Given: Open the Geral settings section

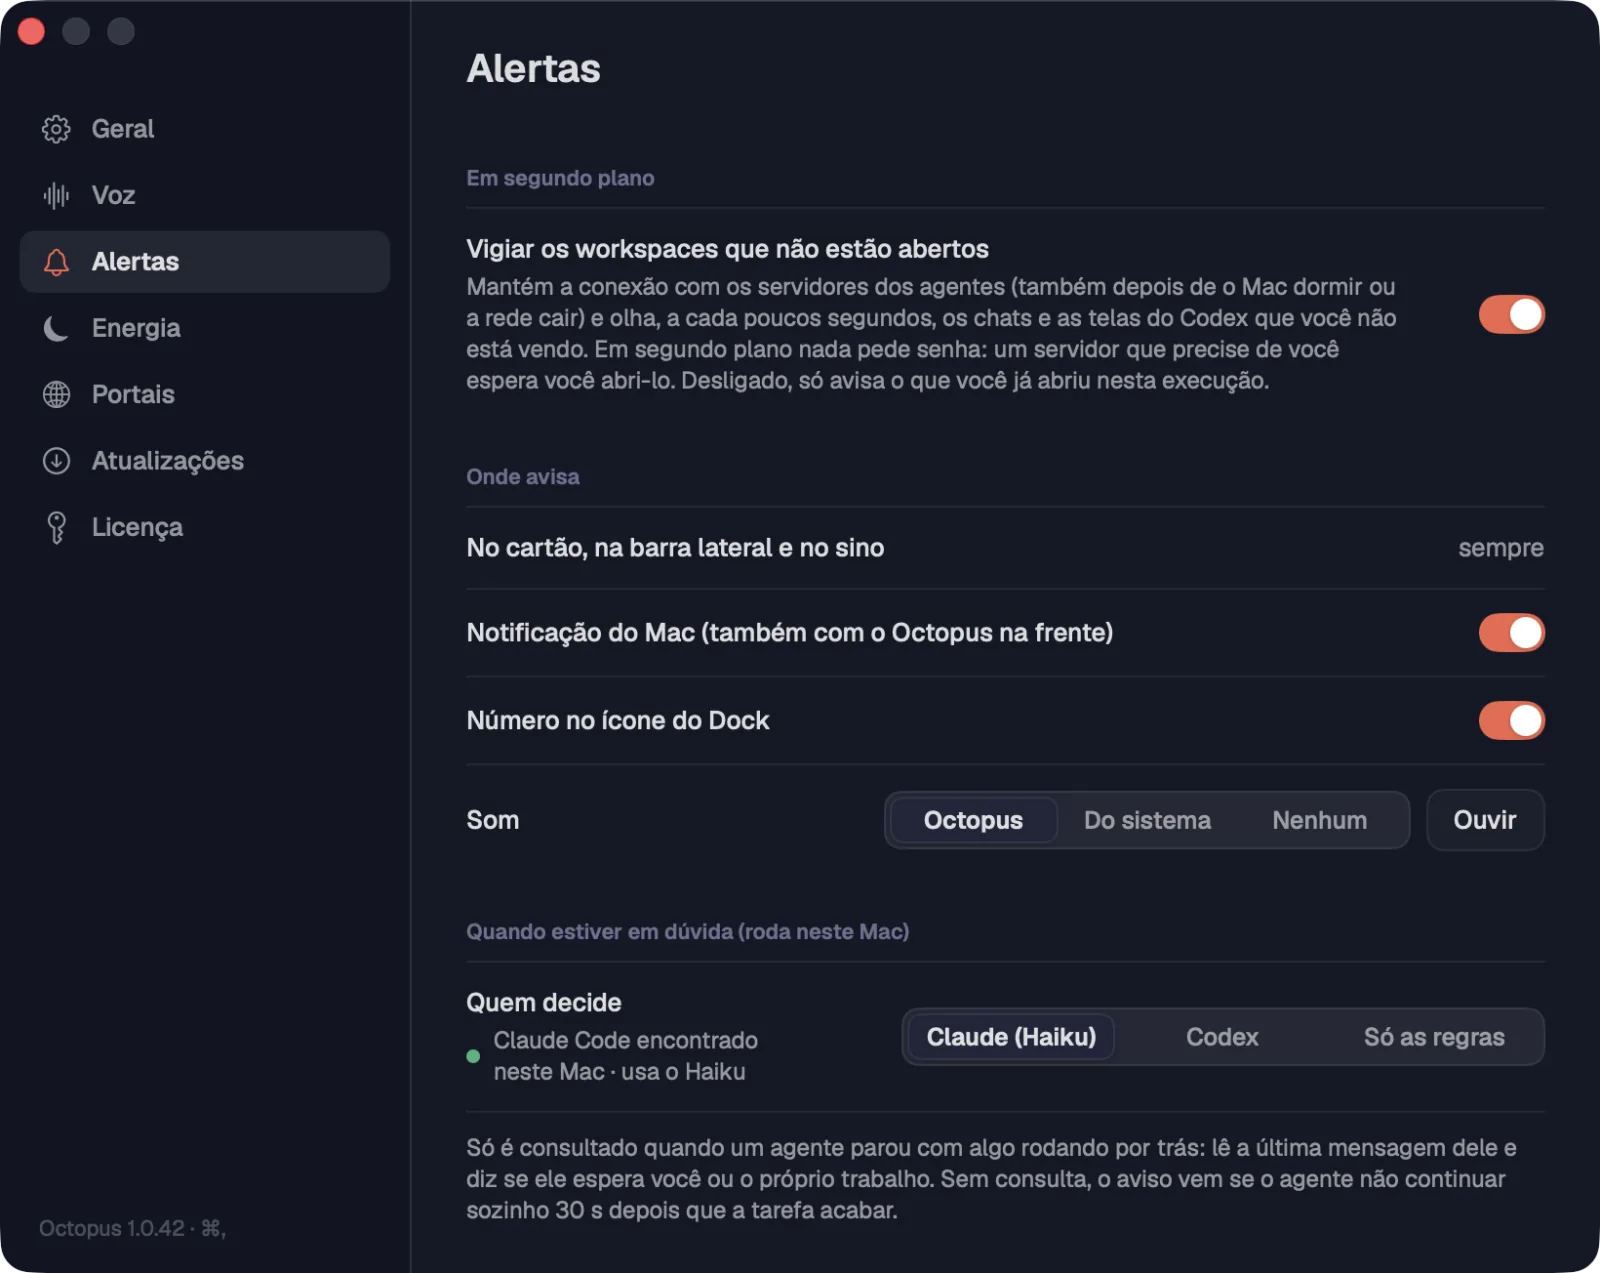Looking at the screenshot, I should coord(204,129).
